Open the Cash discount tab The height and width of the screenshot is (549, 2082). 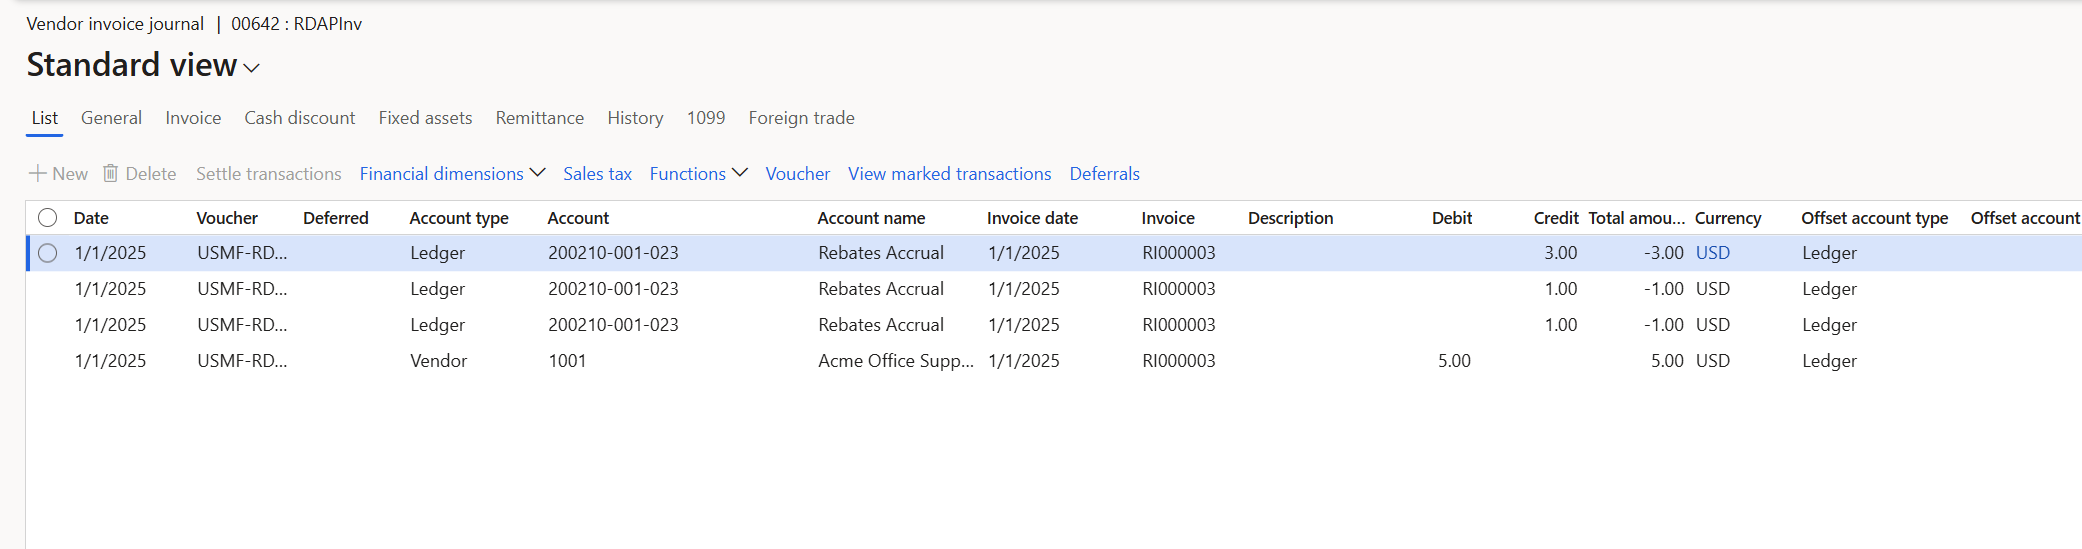pos(299,118)
